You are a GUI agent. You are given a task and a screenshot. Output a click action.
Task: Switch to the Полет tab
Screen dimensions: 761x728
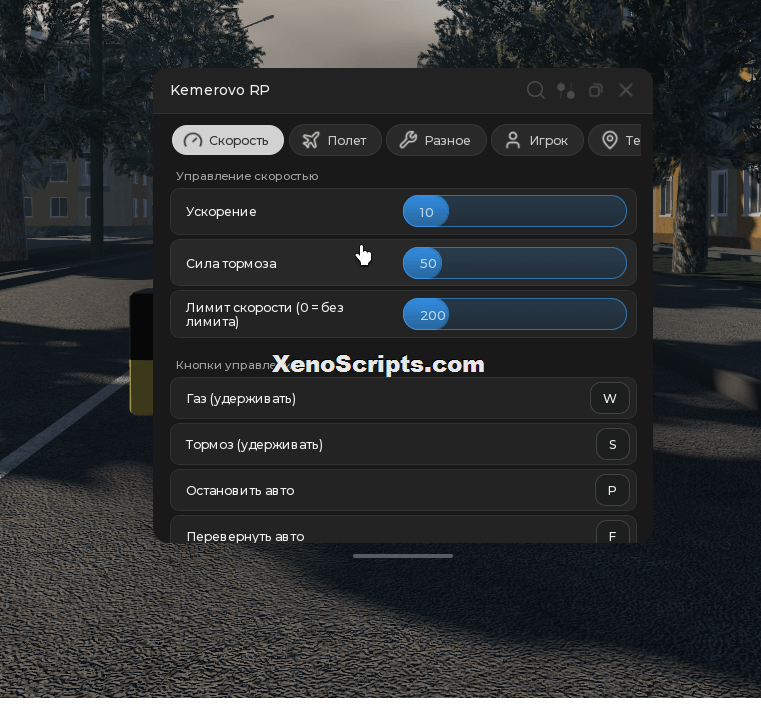[x=335, y=140]
